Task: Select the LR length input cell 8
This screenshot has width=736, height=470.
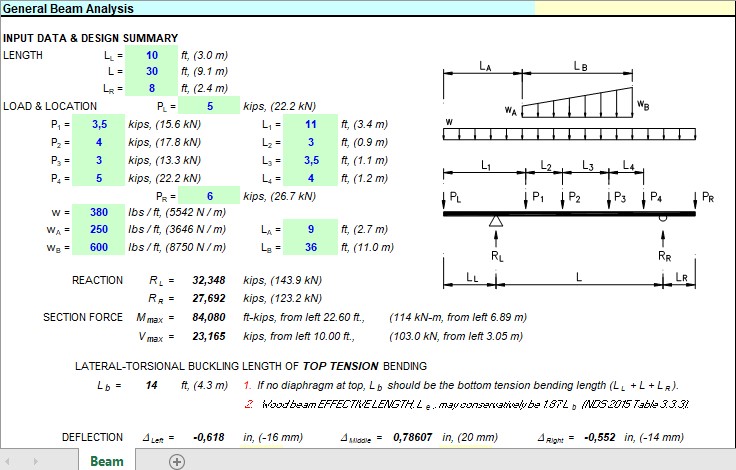Action: (152, 88)
